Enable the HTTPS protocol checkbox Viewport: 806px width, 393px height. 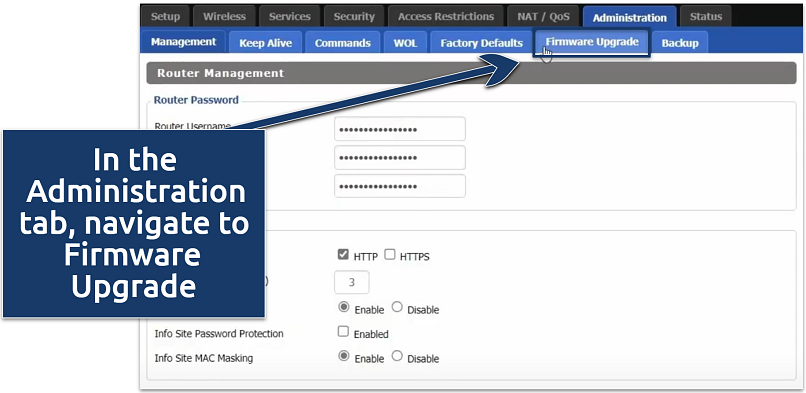[x=390, y=254]
